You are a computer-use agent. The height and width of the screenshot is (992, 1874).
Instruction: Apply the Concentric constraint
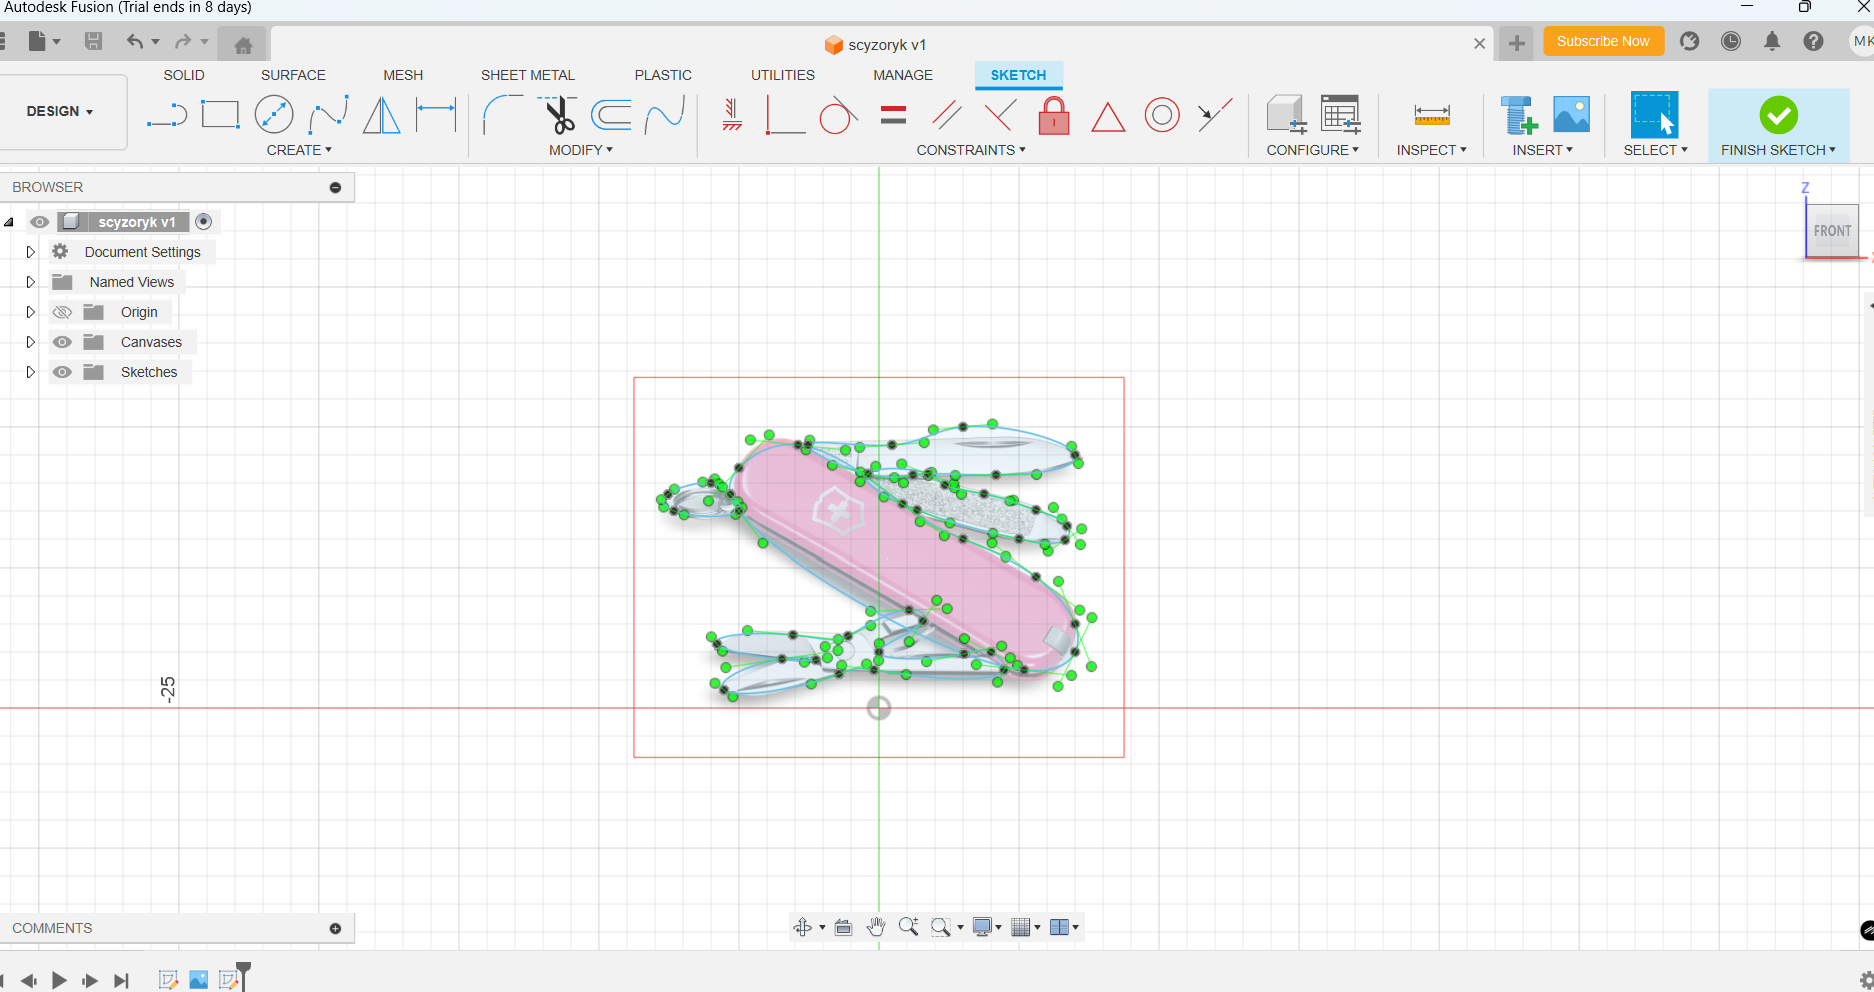1162,115
